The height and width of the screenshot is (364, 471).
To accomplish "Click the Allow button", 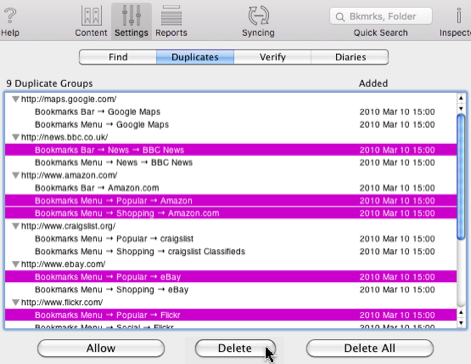I will (101, 348).
